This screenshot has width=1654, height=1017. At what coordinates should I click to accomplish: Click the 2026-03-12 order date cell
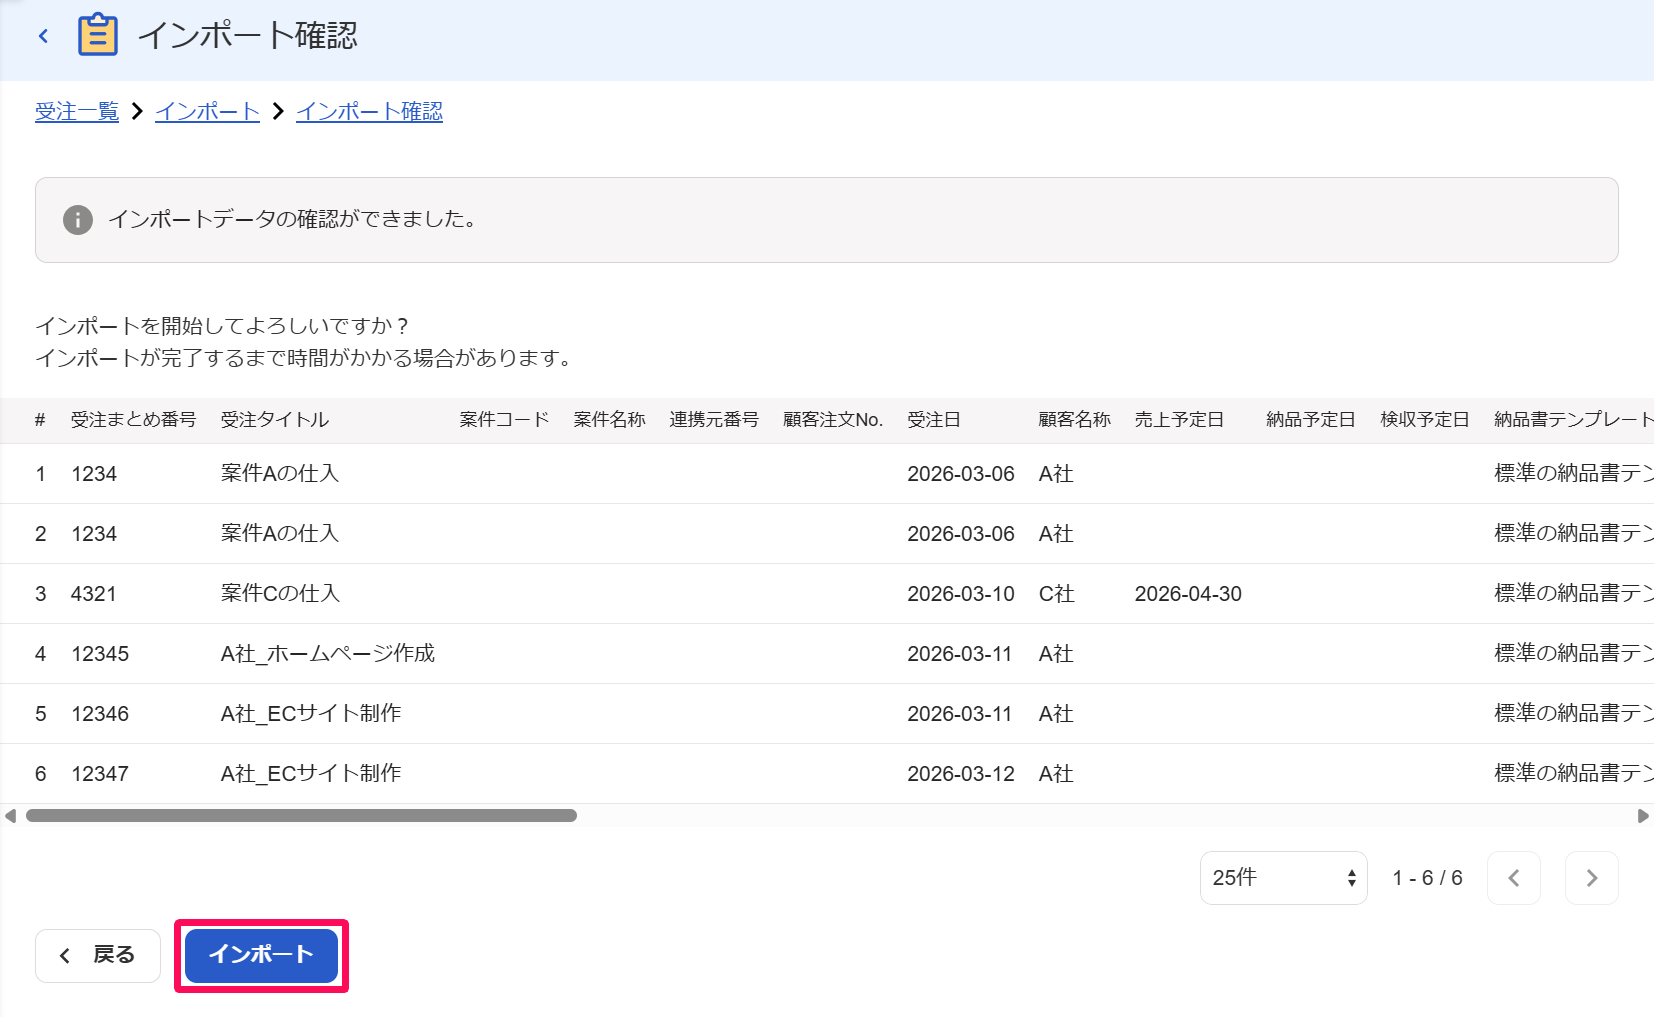click(x=961, y=774)
